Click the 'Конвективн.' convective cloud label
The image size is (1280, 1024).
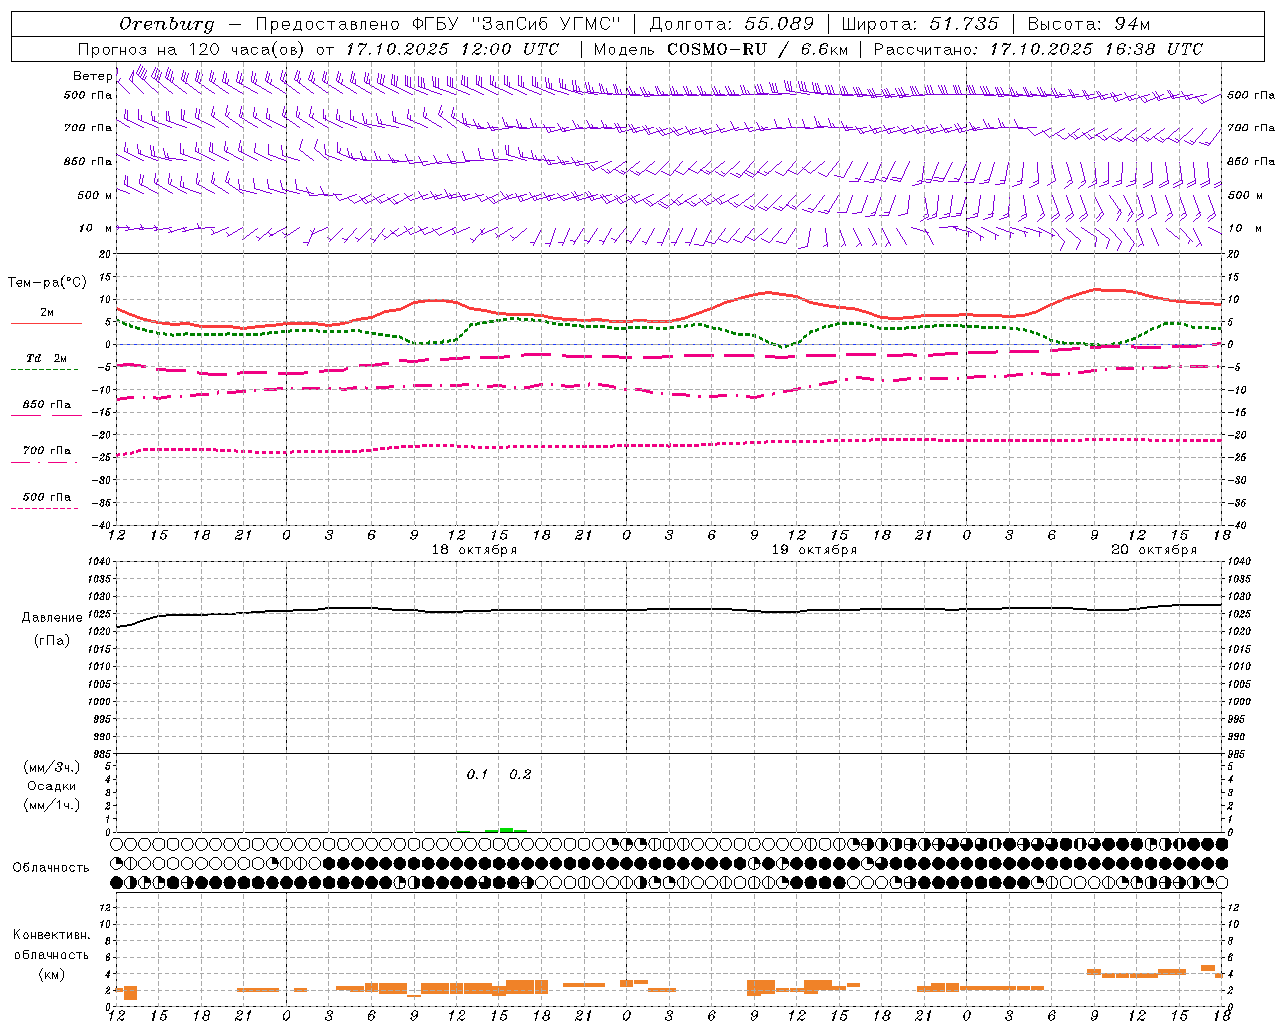52,935
